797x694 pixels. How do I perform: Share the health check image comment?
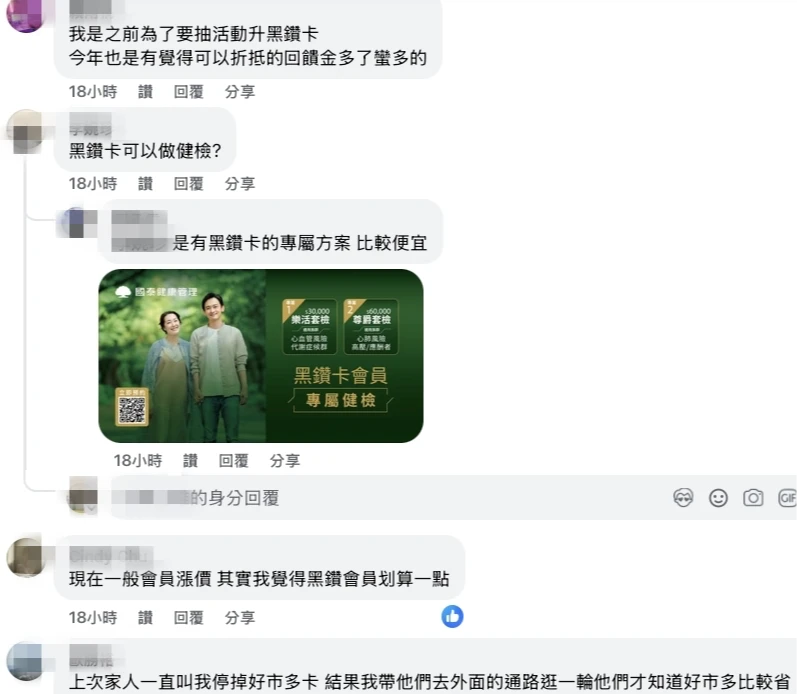[285, 461]
